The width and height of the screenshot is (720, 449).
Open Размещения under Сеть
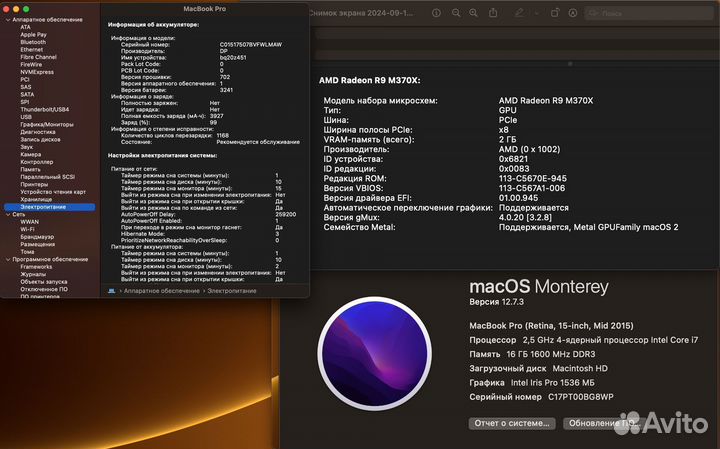38,244
